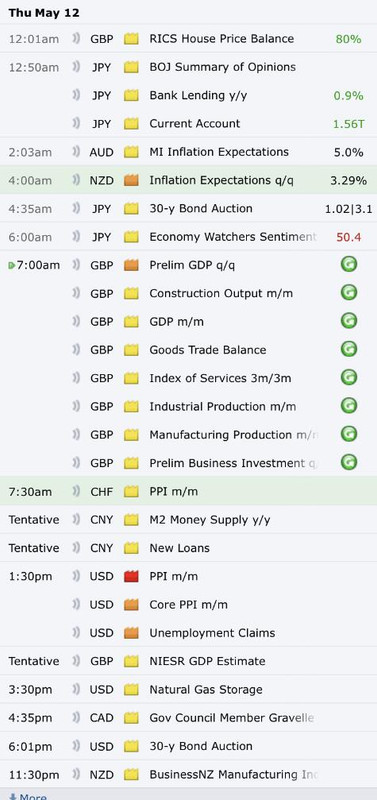Click the red impact folder for USD PPI m/m
This screenshot has height=800, width=377.
(x=131, y=577)
